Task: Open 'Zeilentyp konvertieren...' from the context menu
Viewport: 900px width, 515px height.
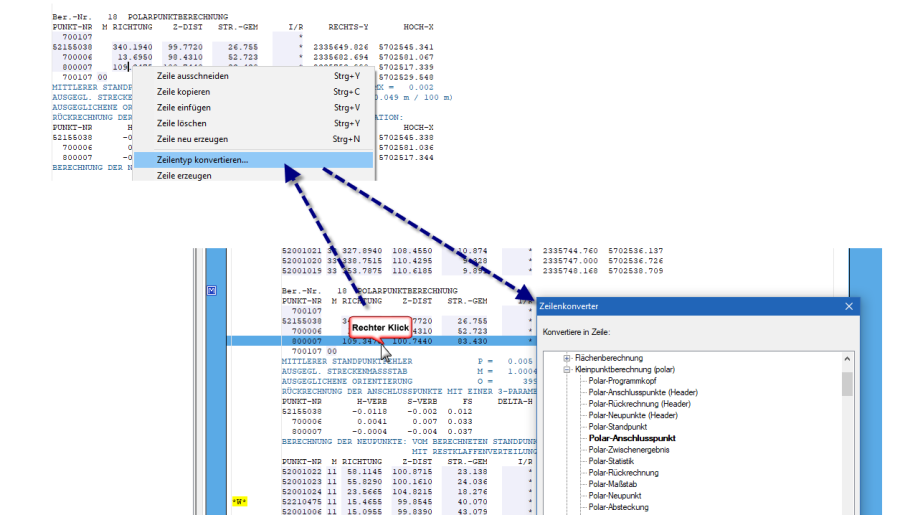Action: (x=202, y=159)
